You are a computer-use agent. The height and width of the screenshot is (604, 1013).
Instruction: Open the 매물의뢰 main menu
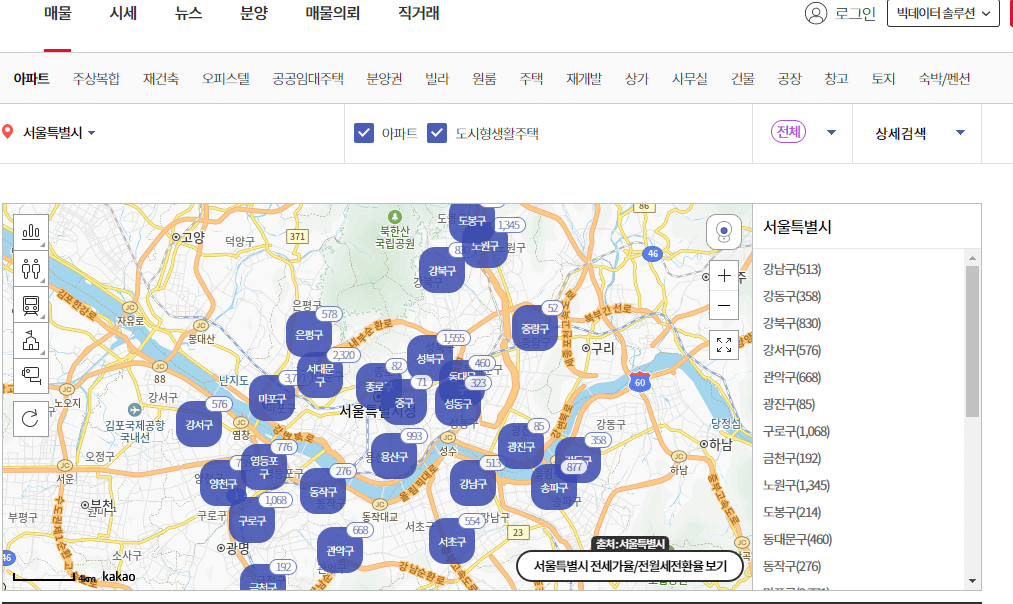(x=333, y=13)
